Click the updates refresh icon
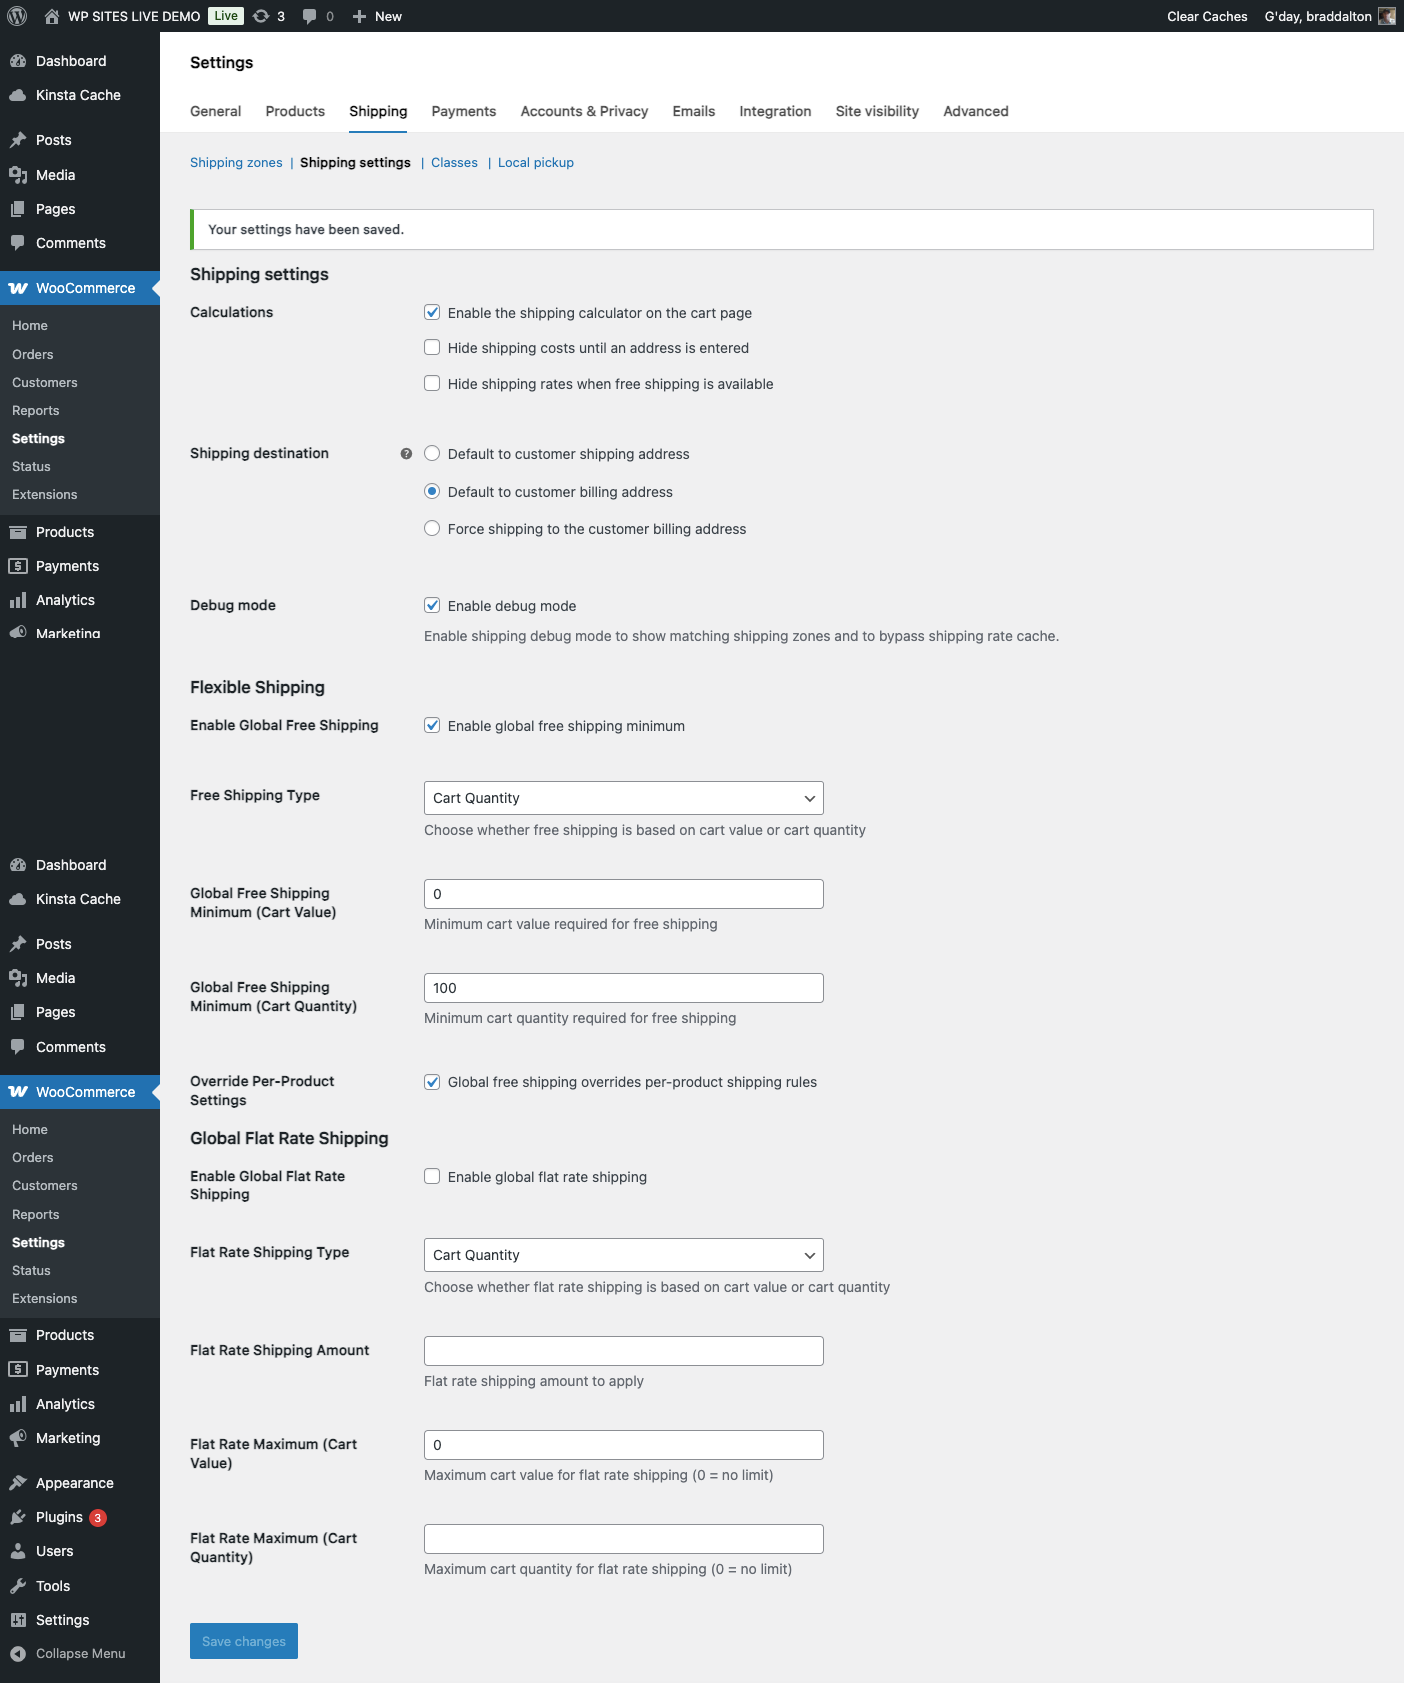This screenshot has height=1683, width=1404. click(261, 16)
